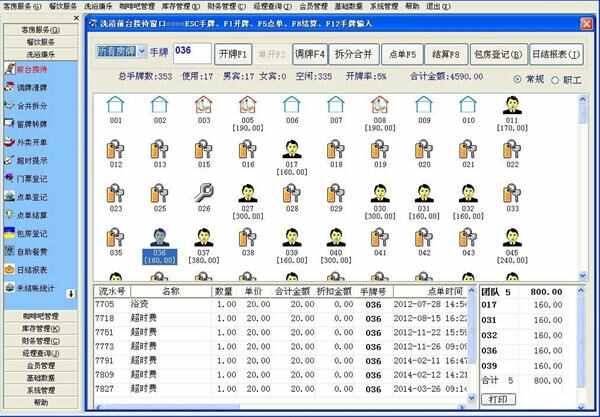
Task: Click the 手牌 number input field
Action: (x=192, y=53)
